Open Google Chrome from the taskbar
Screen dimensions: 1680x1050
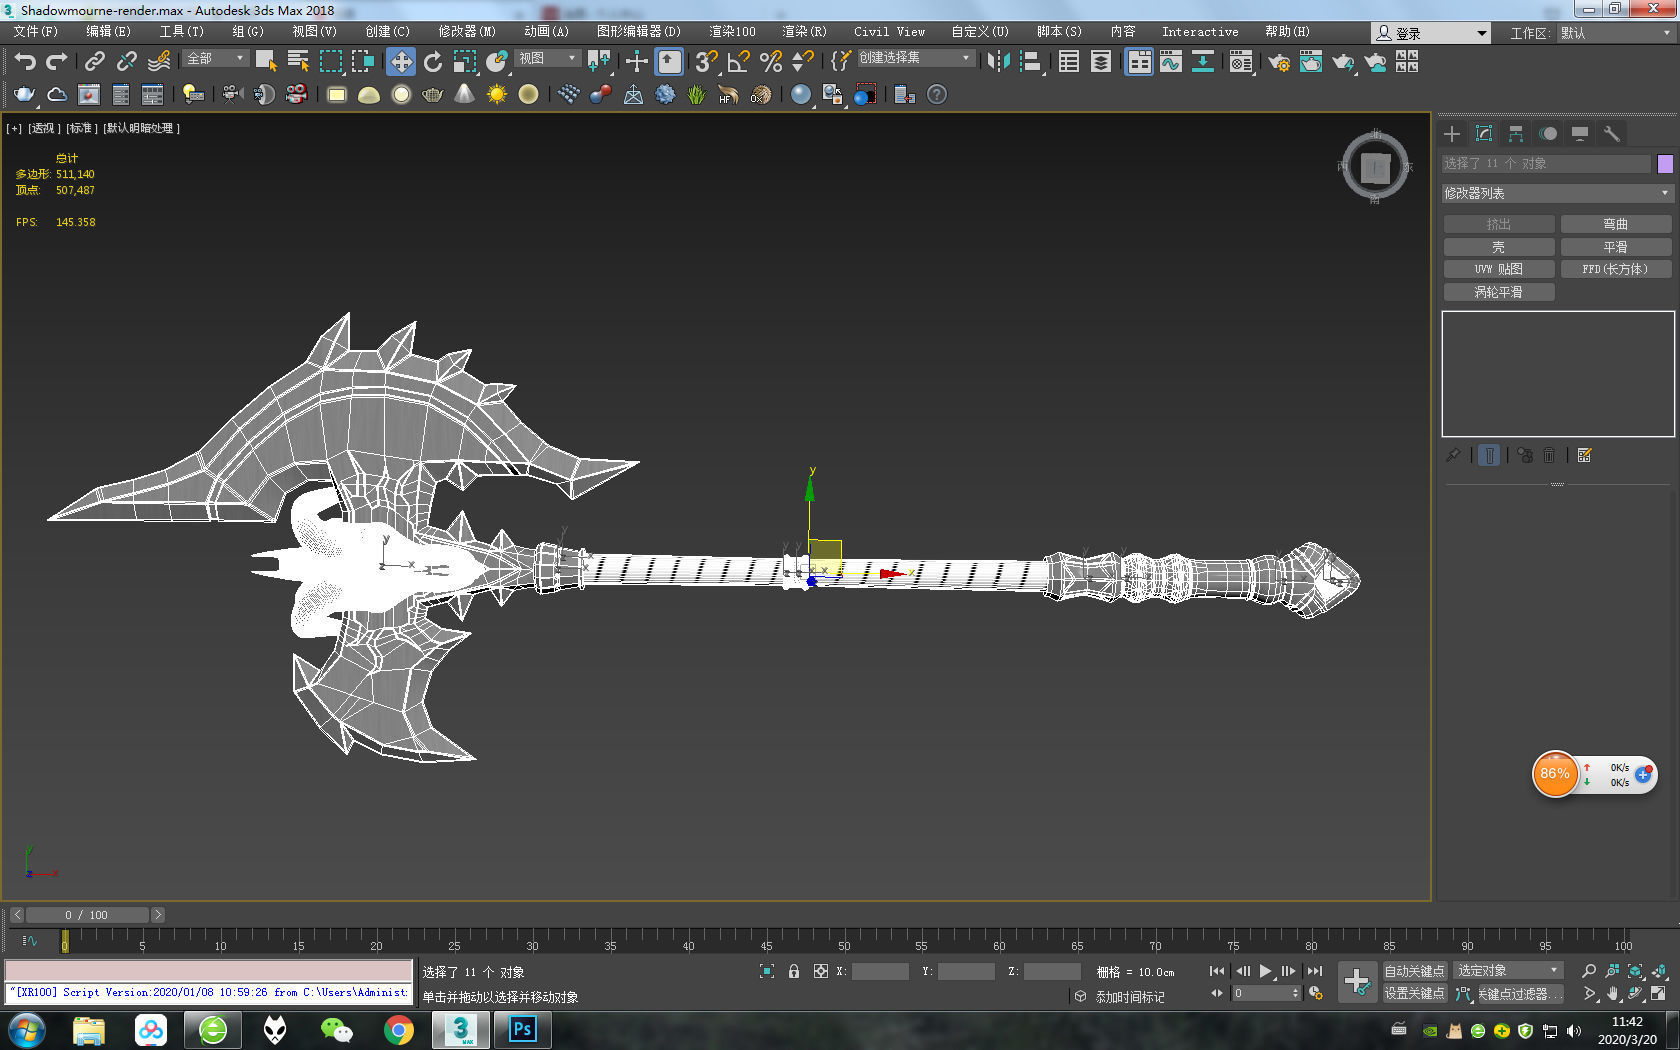coord(399,1029)
